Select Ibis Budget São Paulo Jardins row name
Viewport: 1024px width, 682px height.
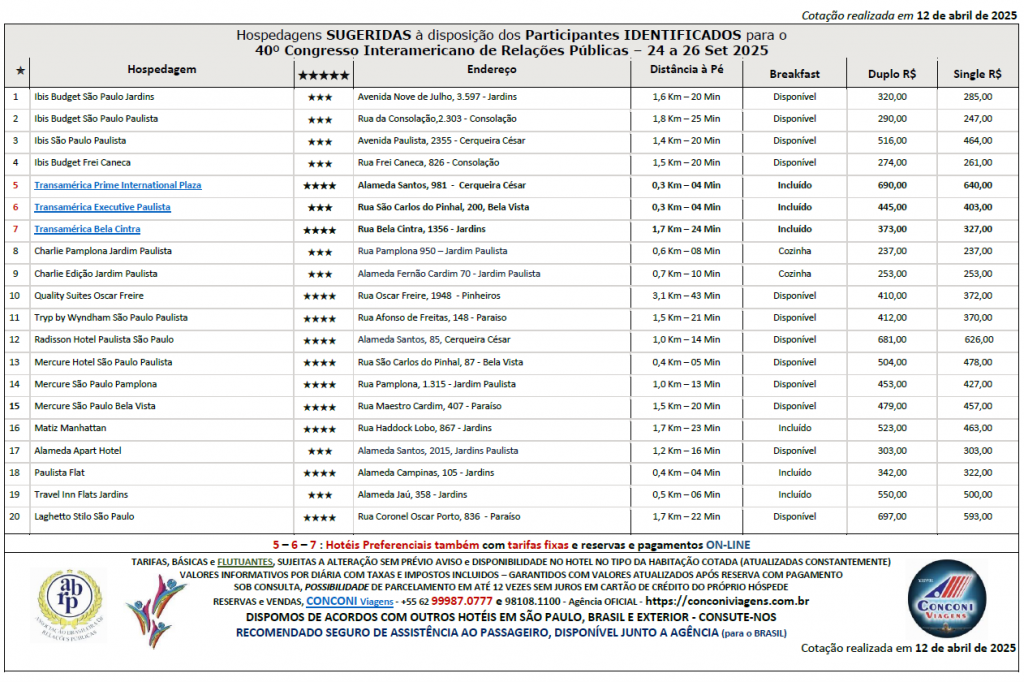94,97
